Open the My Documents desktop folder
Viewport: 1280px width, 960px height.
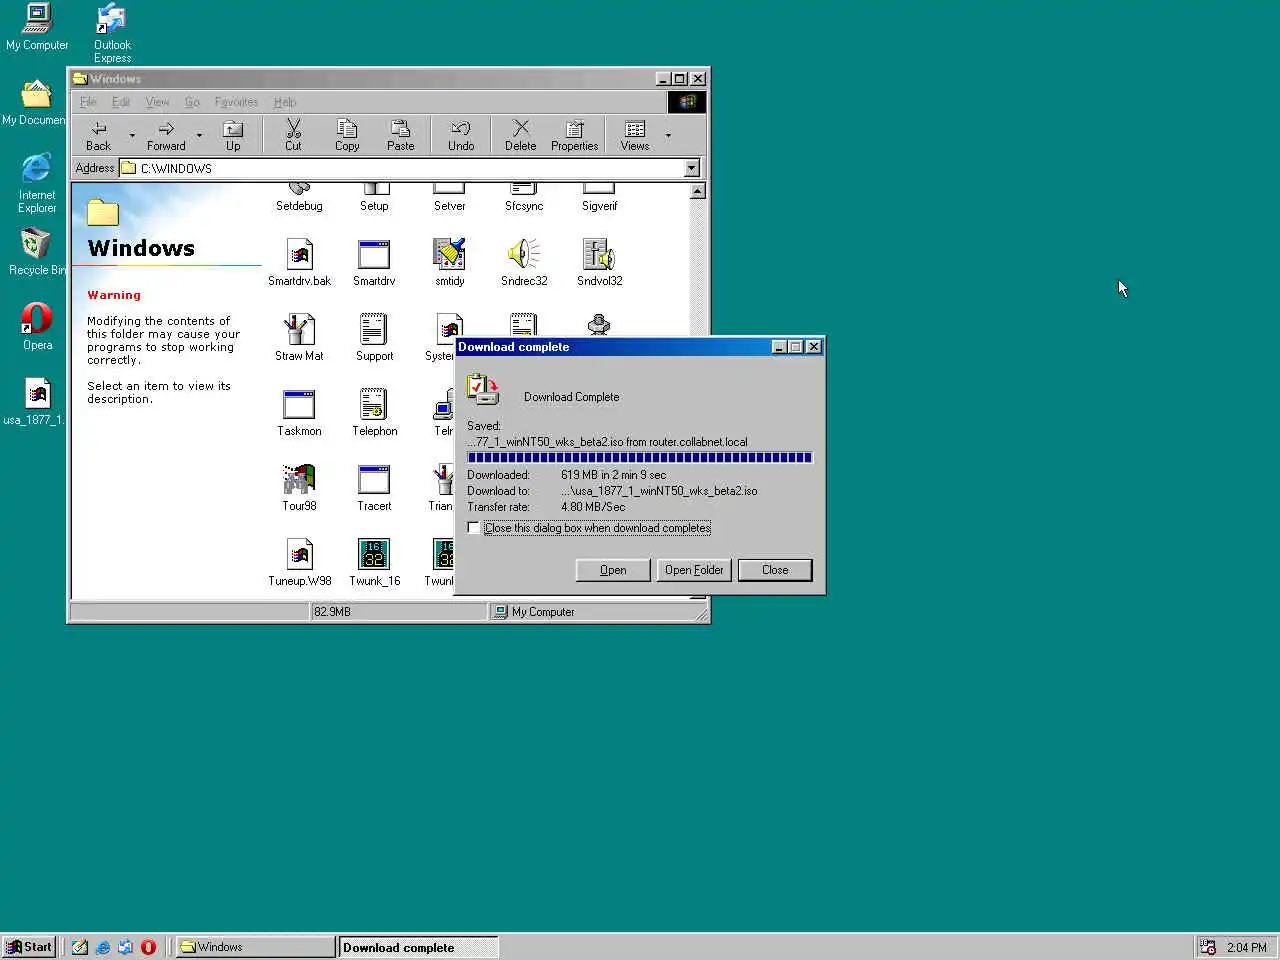coord(34,103)
